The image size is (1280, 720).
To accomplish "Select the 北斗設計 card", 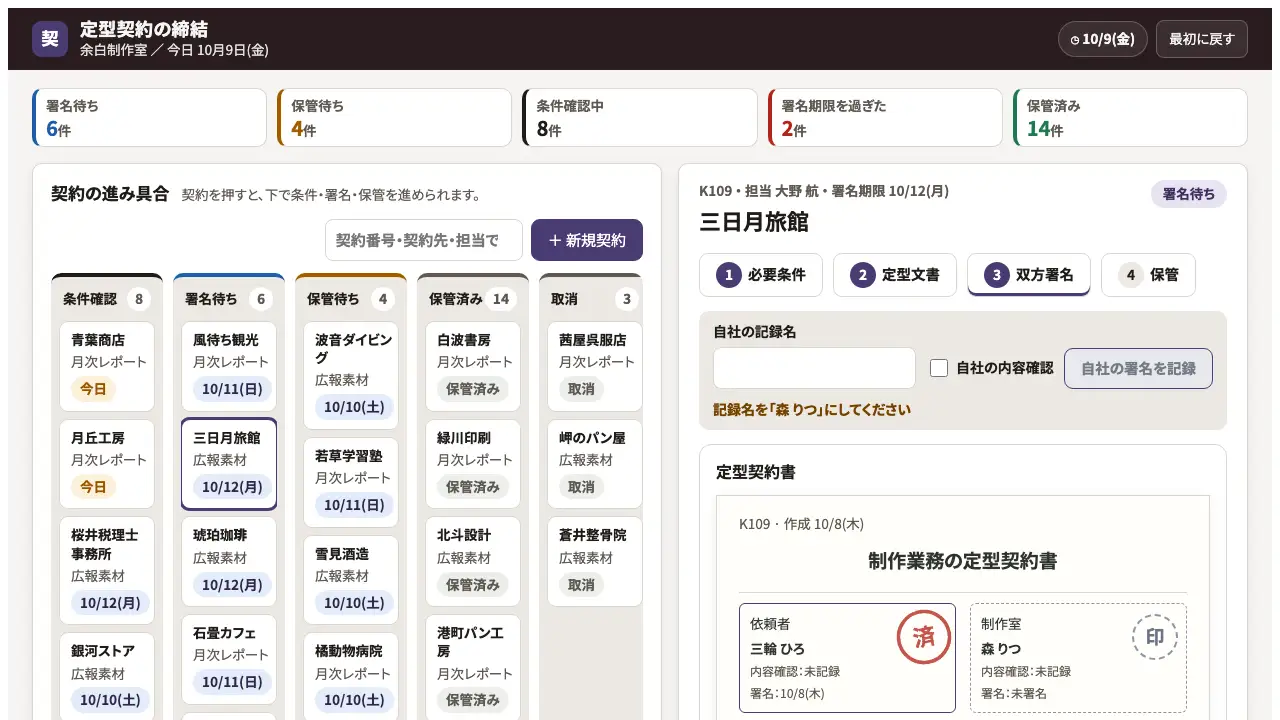I will pyautogui.click(x=473, y=562).
